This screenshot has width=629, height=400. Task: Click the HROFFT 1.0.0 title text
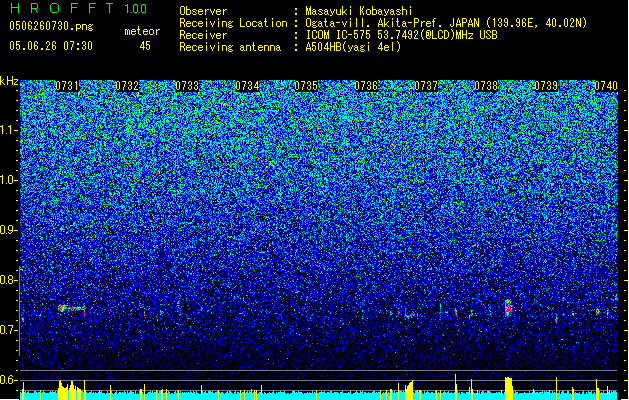pos(78,8)
